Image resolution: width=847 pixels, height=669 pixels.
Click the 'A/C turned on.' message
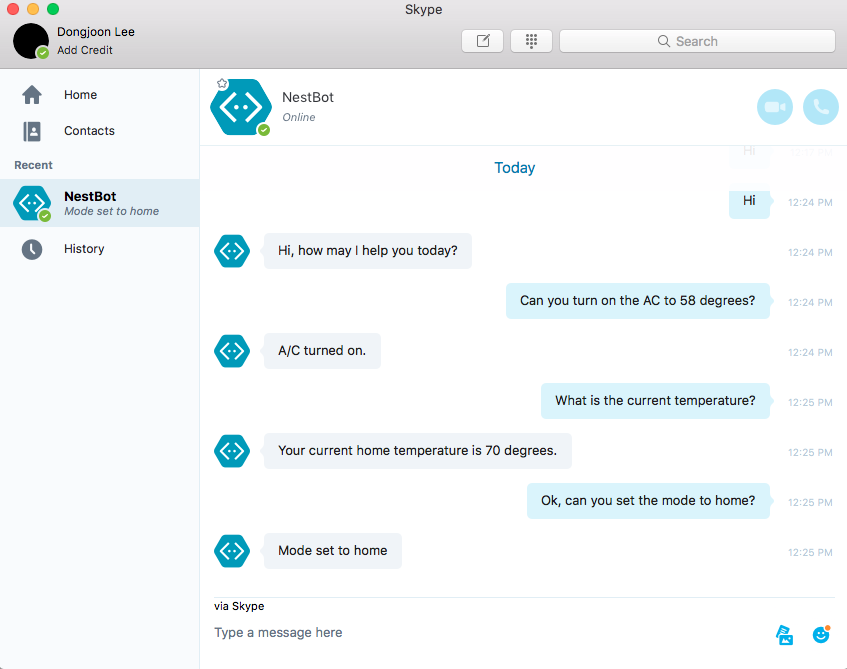coord(322,351)
